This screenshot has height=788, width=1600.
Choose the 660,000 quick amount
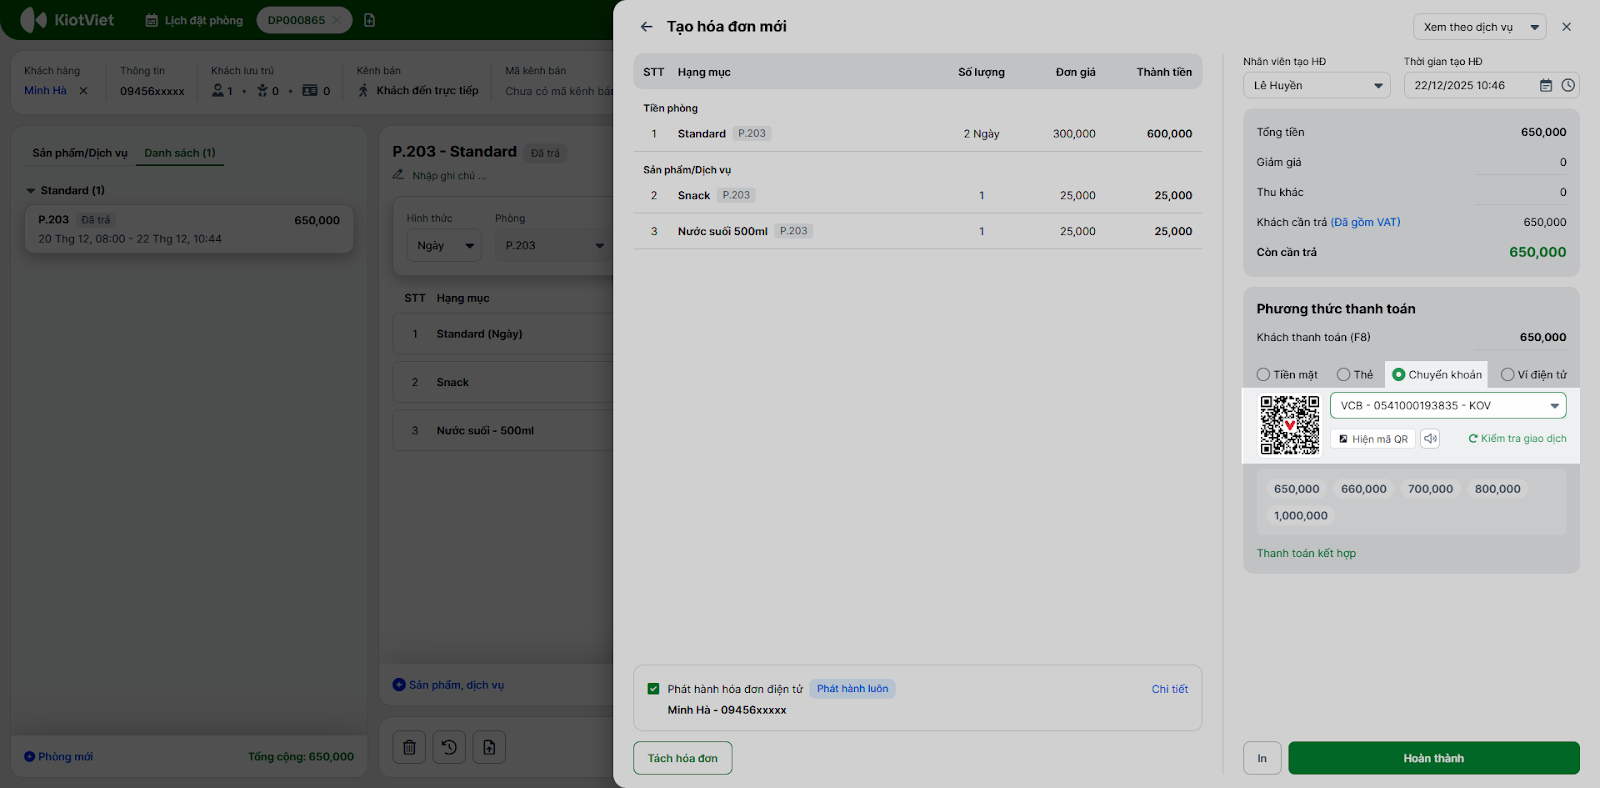coord(1364,489)
